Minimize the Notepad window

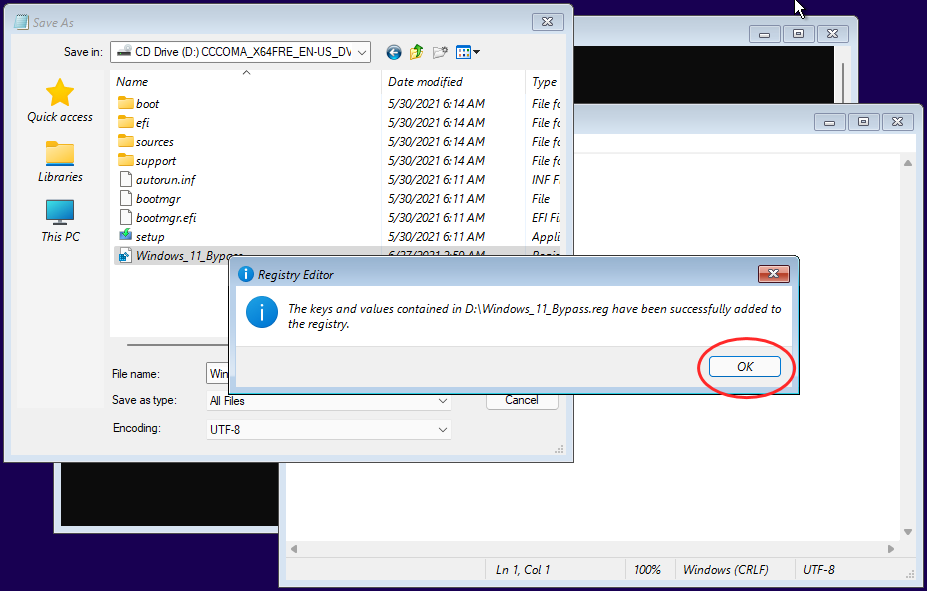(x=829, y=122)
